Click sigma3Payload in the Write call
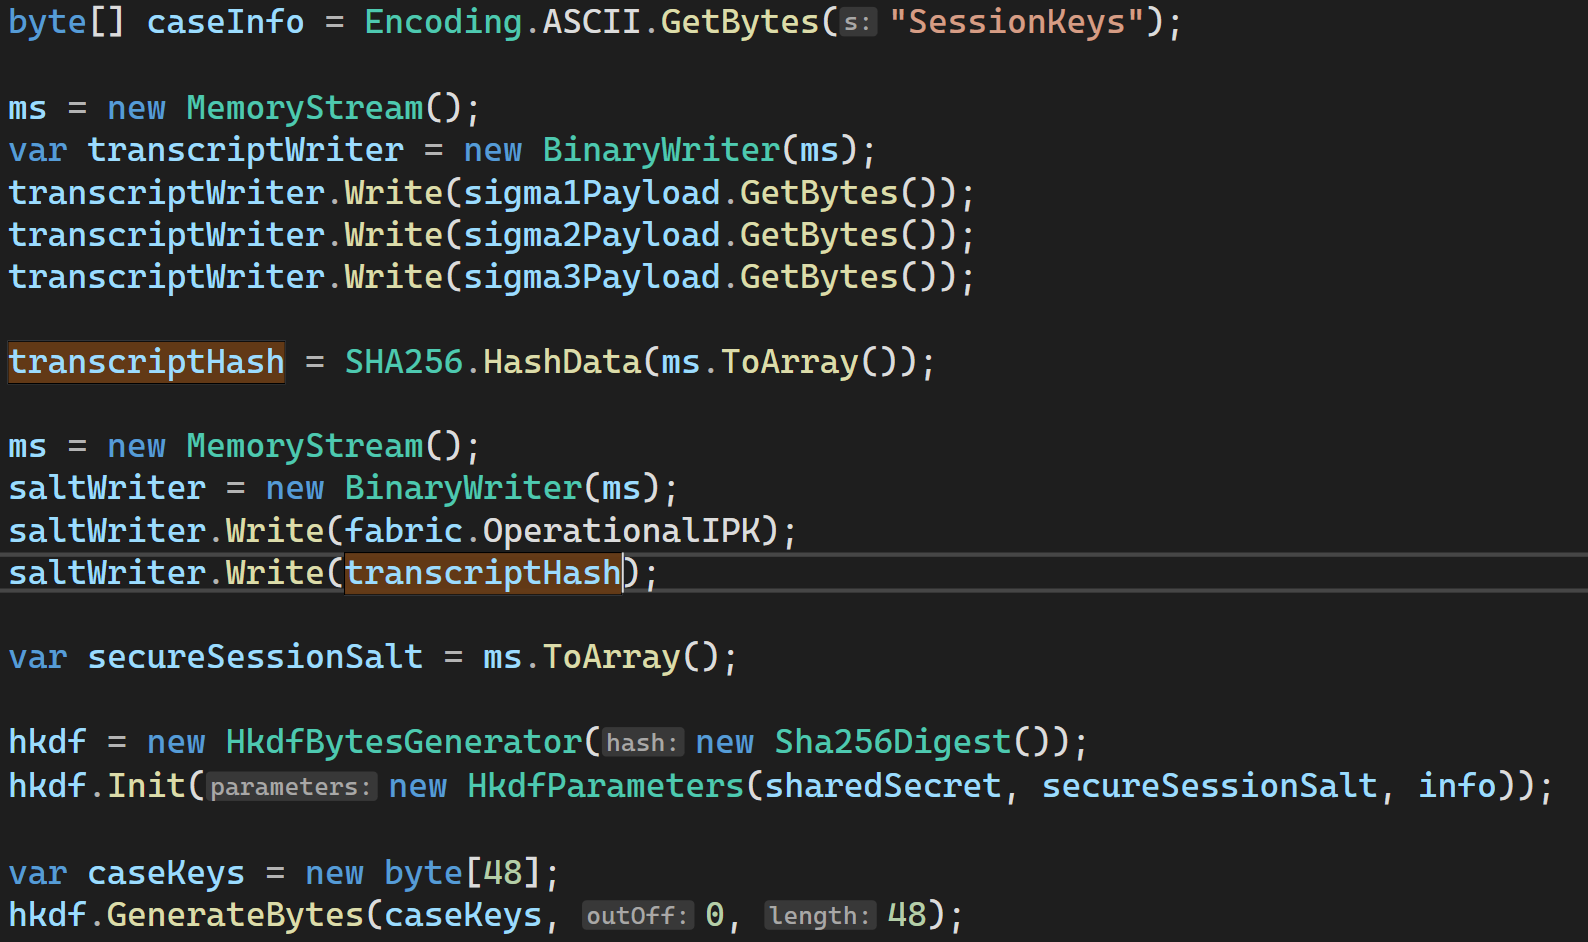 (591, 277)
